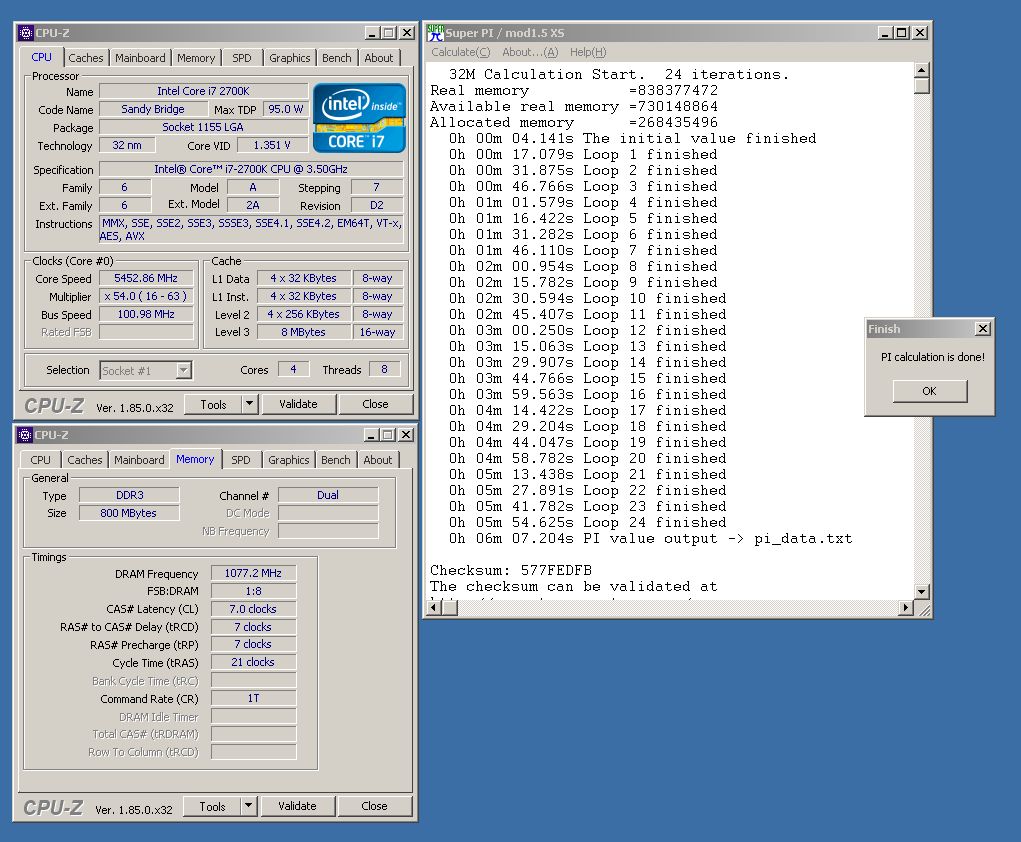Screen dimensions: 1021x842
Task: Click the Core VID value 1.351 V
Action: click(272, 145)
